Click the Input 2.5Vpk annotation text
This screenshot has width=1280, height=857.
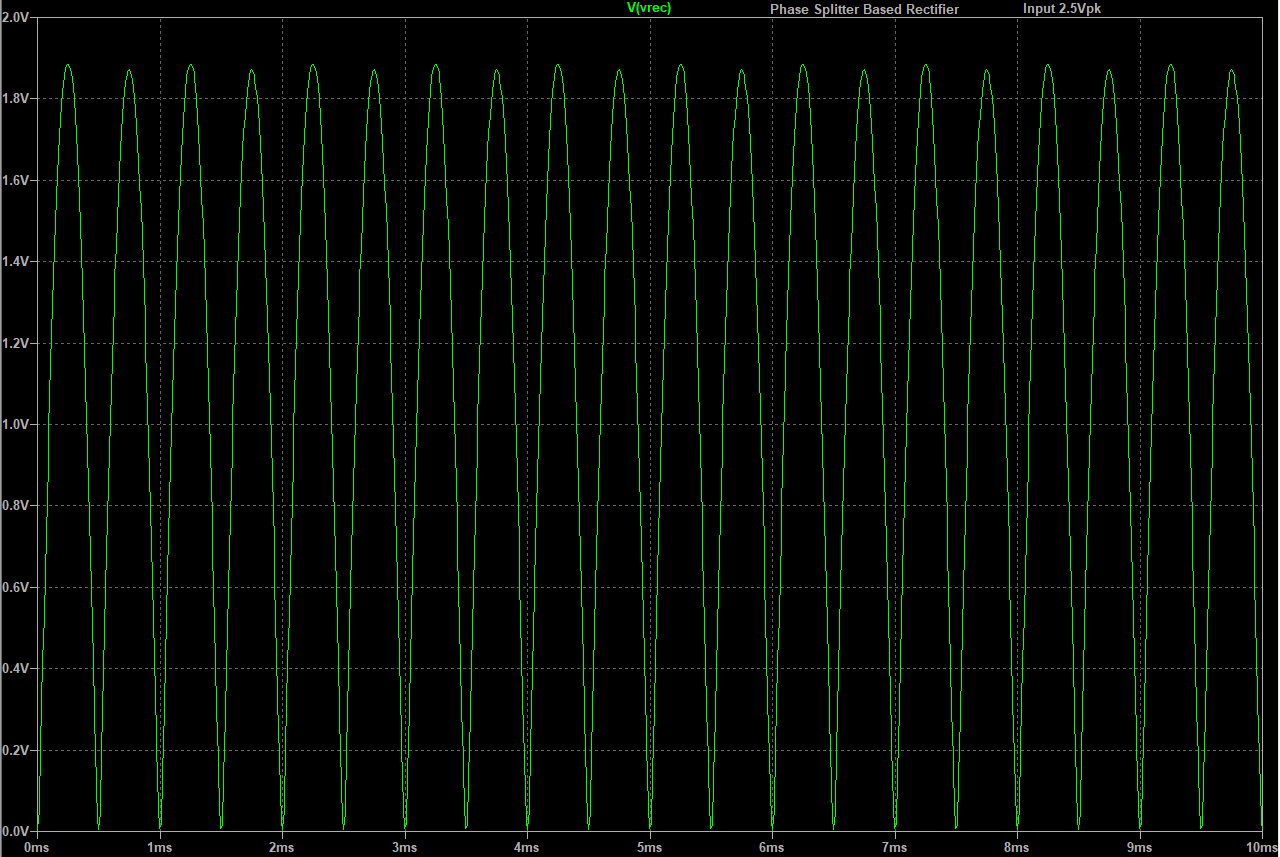point(1060,9)
